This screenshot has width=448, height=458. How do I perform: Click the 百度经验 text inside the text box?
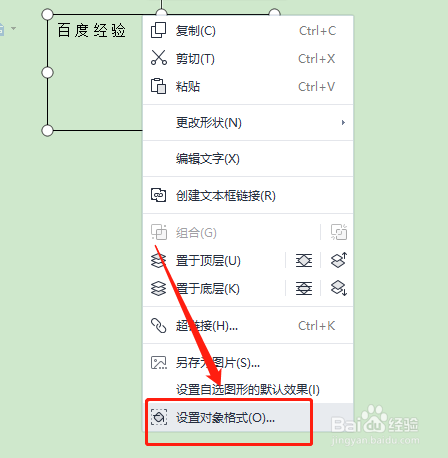91,30
